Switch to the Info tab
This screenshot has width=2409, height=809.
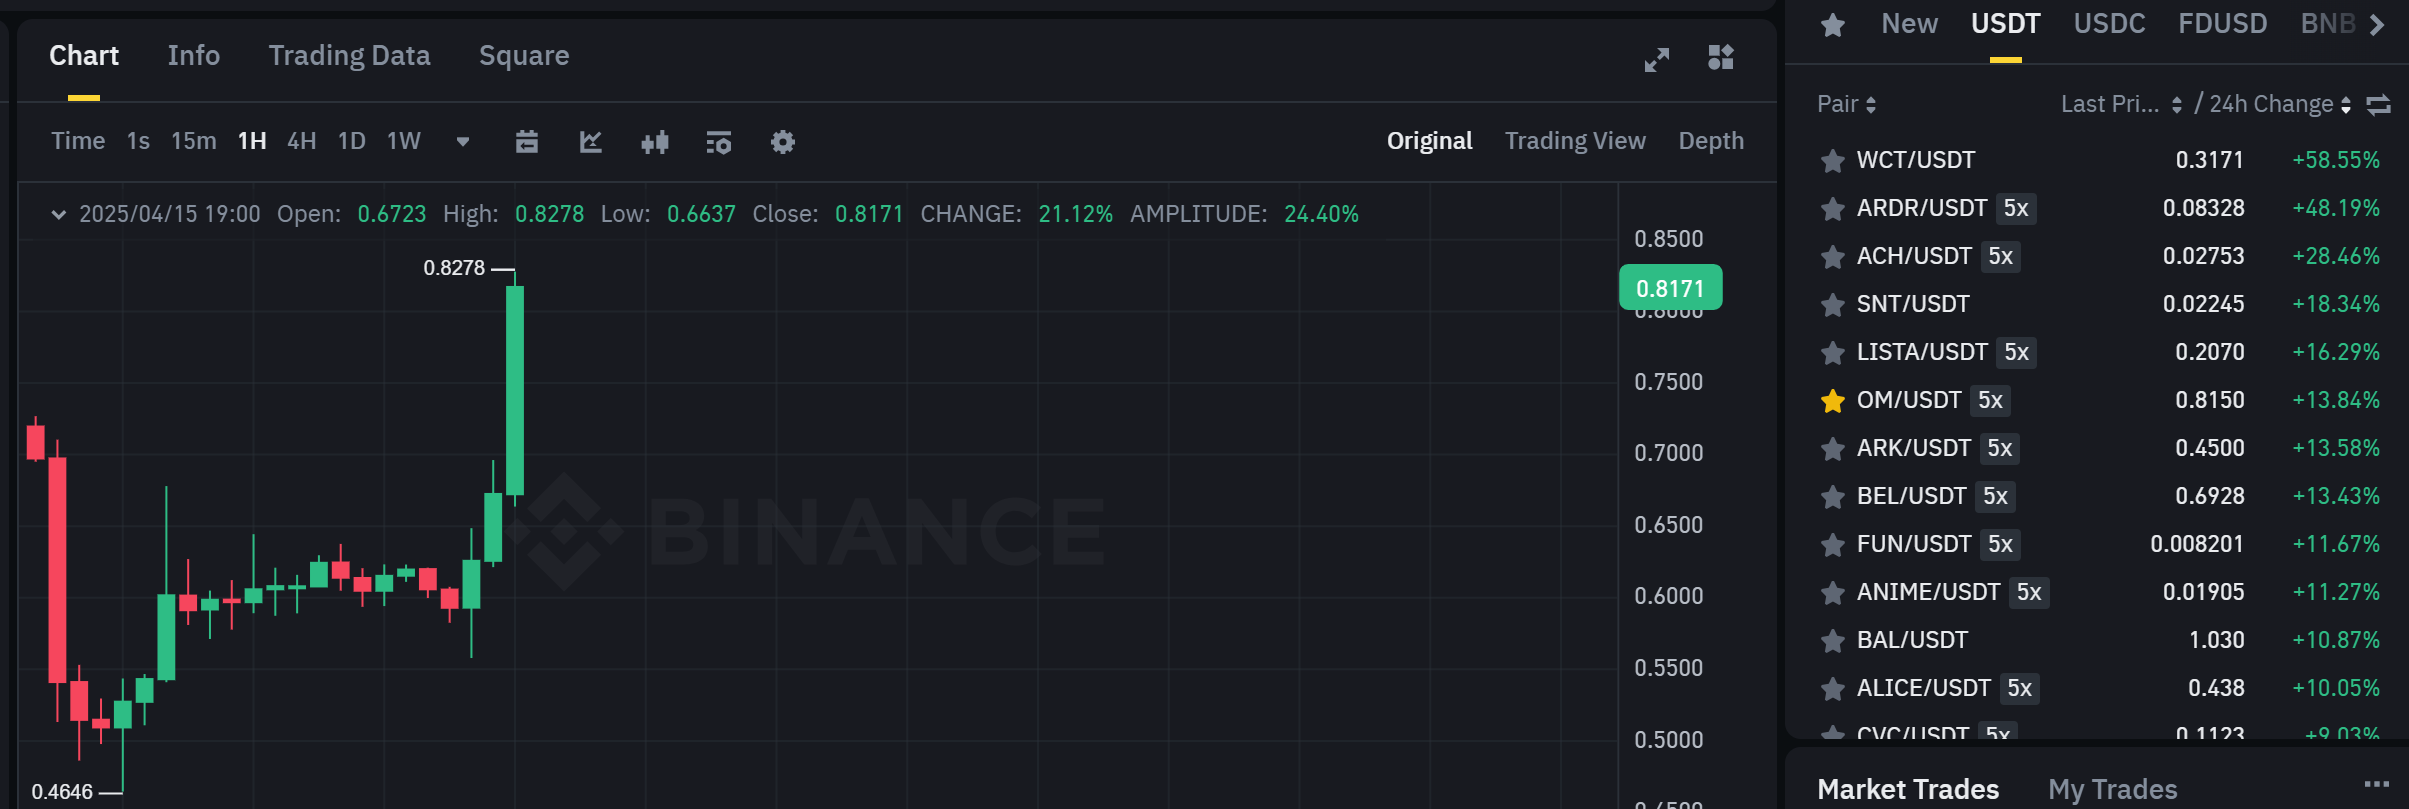click(x=194, y=56)
